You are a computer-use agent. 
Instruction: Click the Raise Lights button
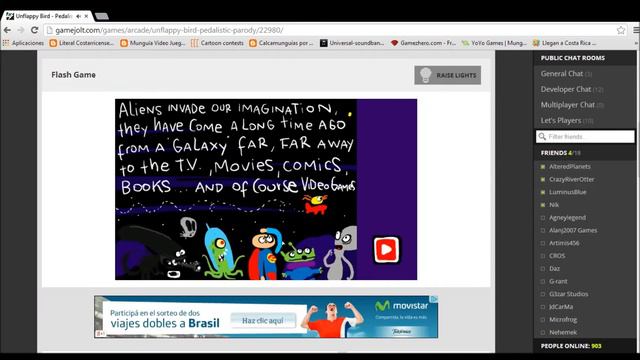coord(447,75)
